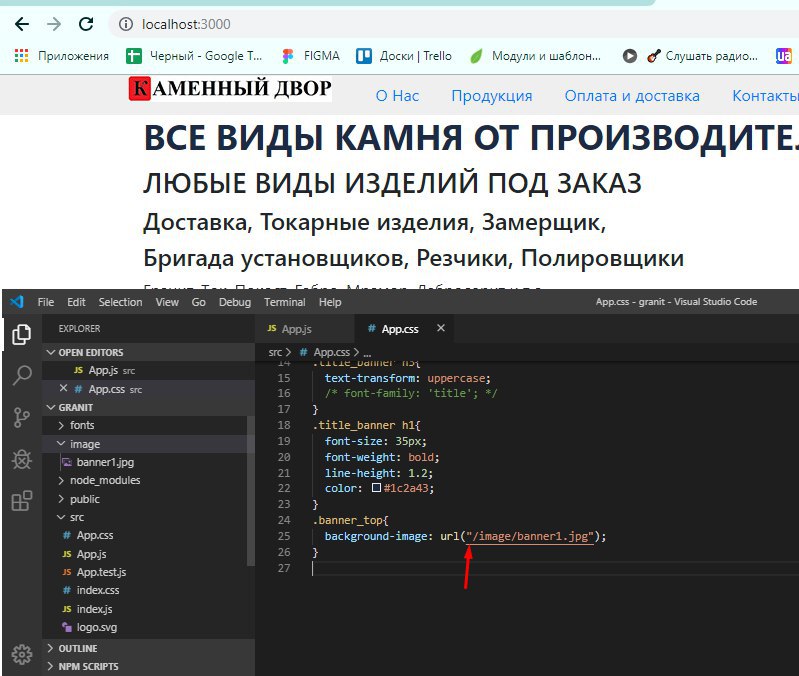Click the browser Forward arrow
The height and width of the screenshot is (676, 799).
[54, 24]
